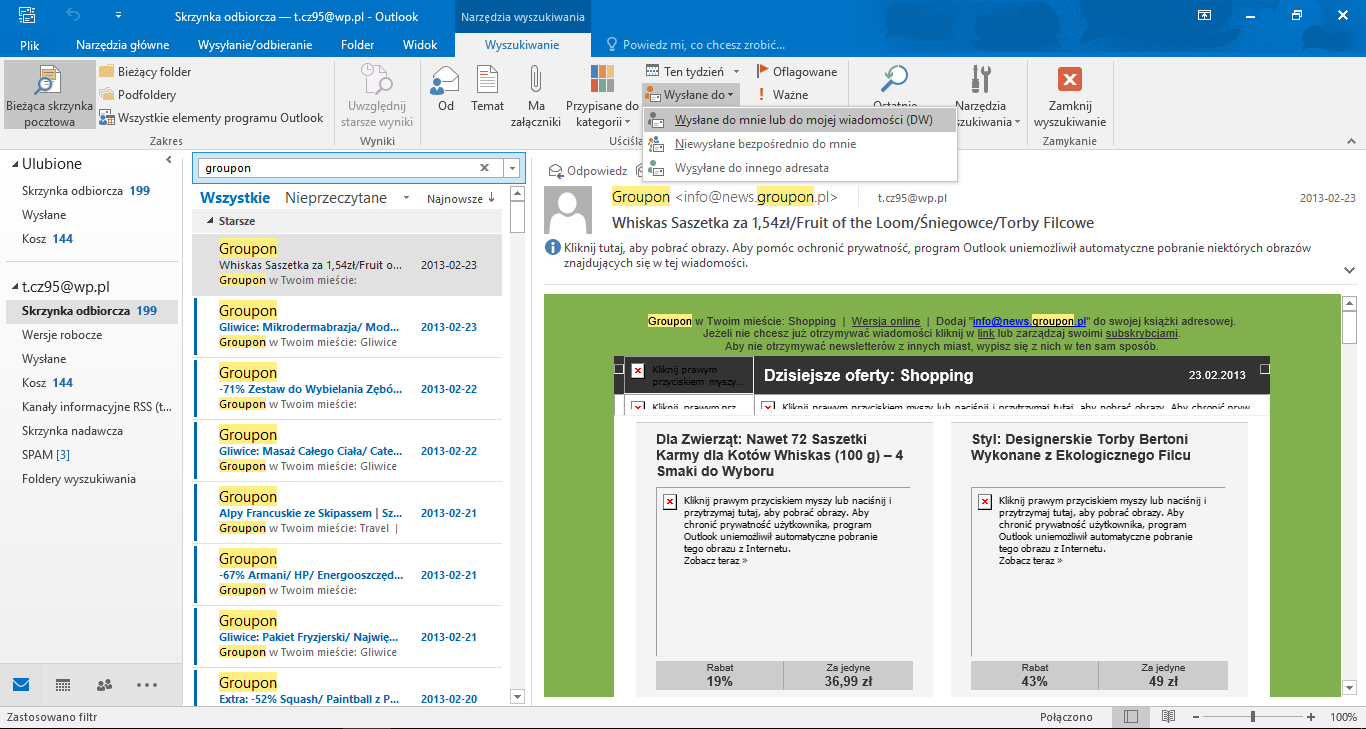Viewport: 1366px width, 729px height.
Task: Show only Nieprzeczytane messages
Action: pos(336,198)
